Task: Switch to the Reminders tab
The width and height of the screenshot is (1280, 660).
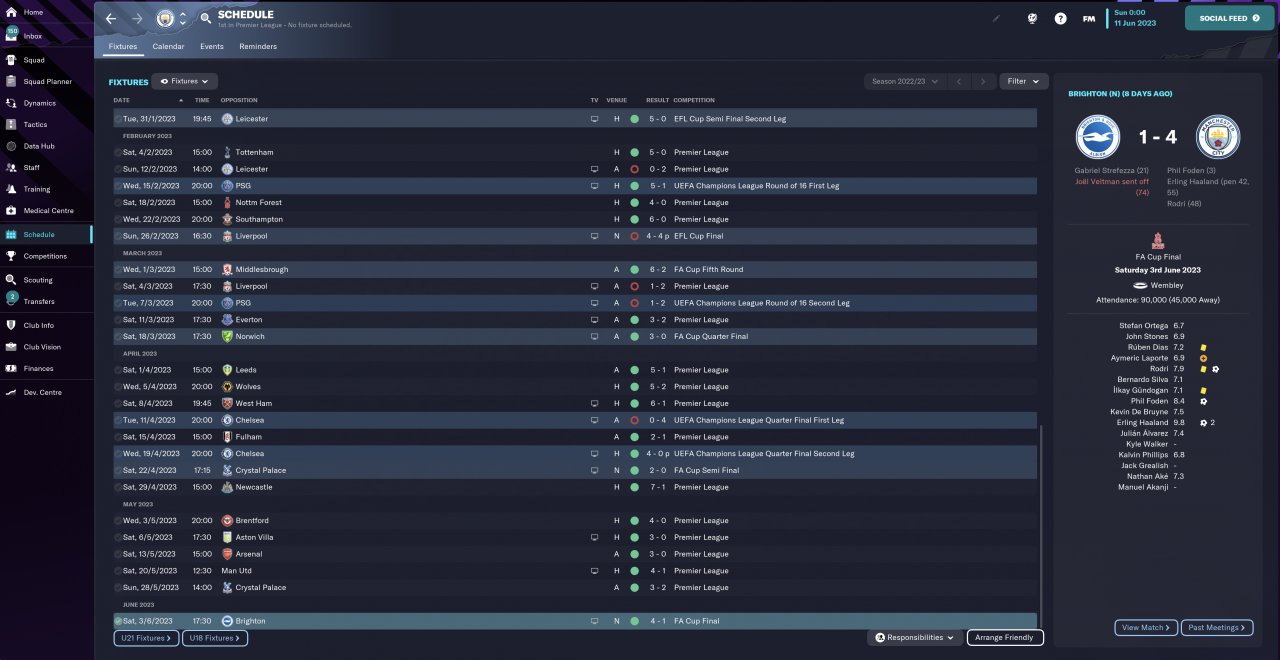Action: click(258, 46)
